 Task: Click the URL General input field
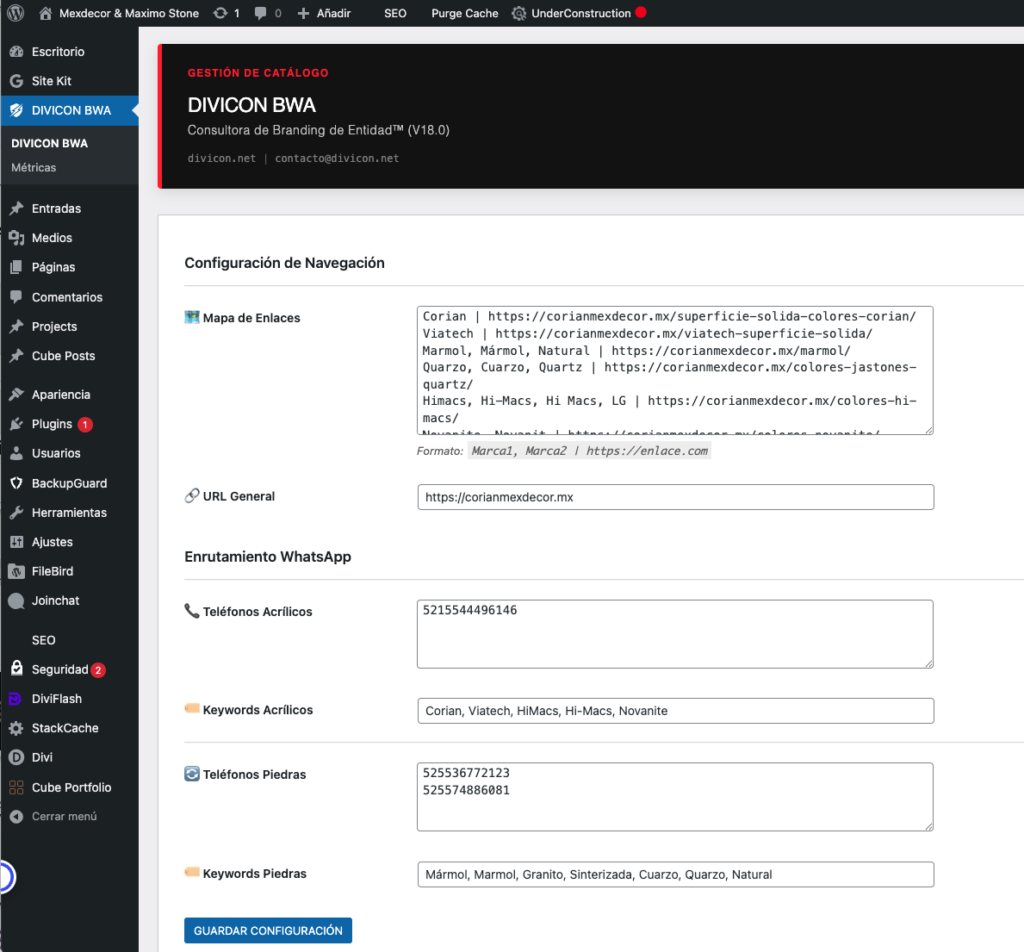675,497
